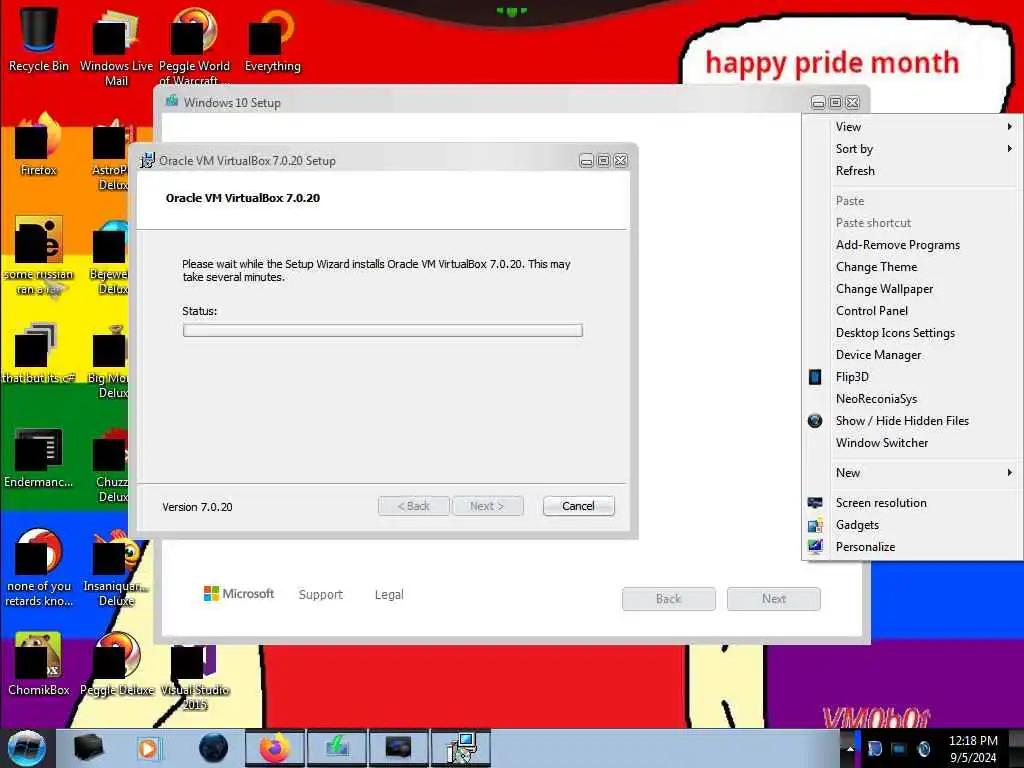This screenshot has width=1024, height=768.
Task: Expand the View submenu arrow
Action: 1010,127
